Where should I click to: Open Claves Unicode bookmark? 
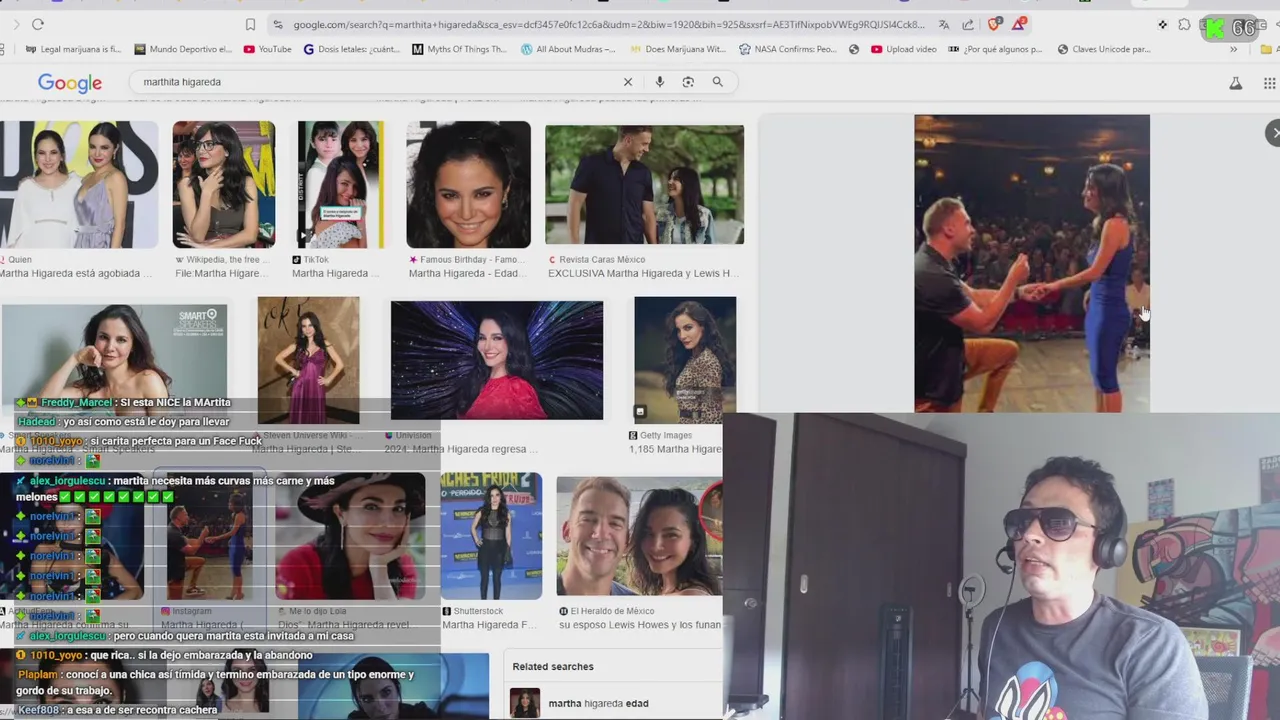click(x=1104, y=49)
